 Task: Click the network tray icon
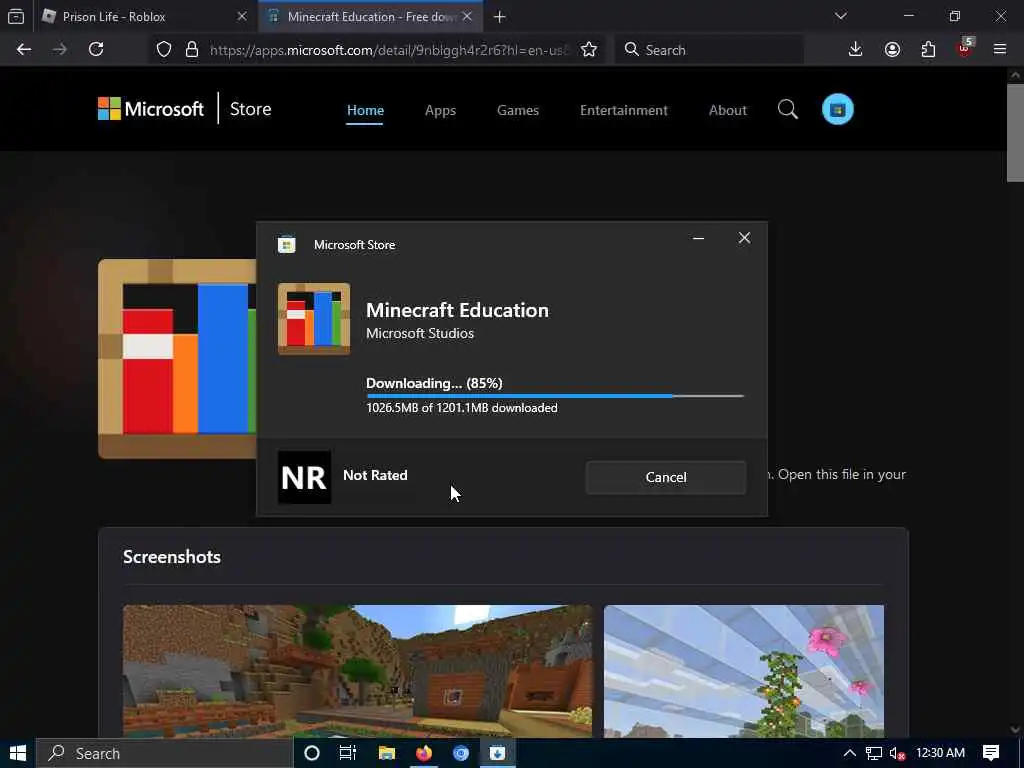point(873,754)
